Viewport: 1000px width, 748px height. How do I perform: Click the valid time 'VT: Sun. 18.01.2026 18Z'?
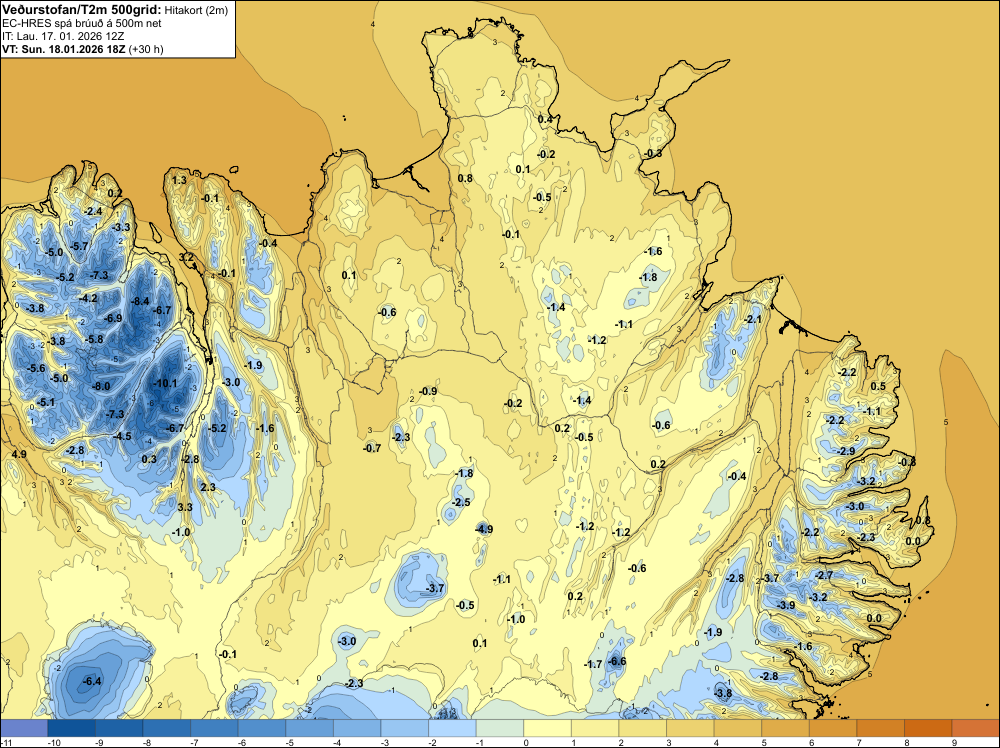(x=64, y=49)
